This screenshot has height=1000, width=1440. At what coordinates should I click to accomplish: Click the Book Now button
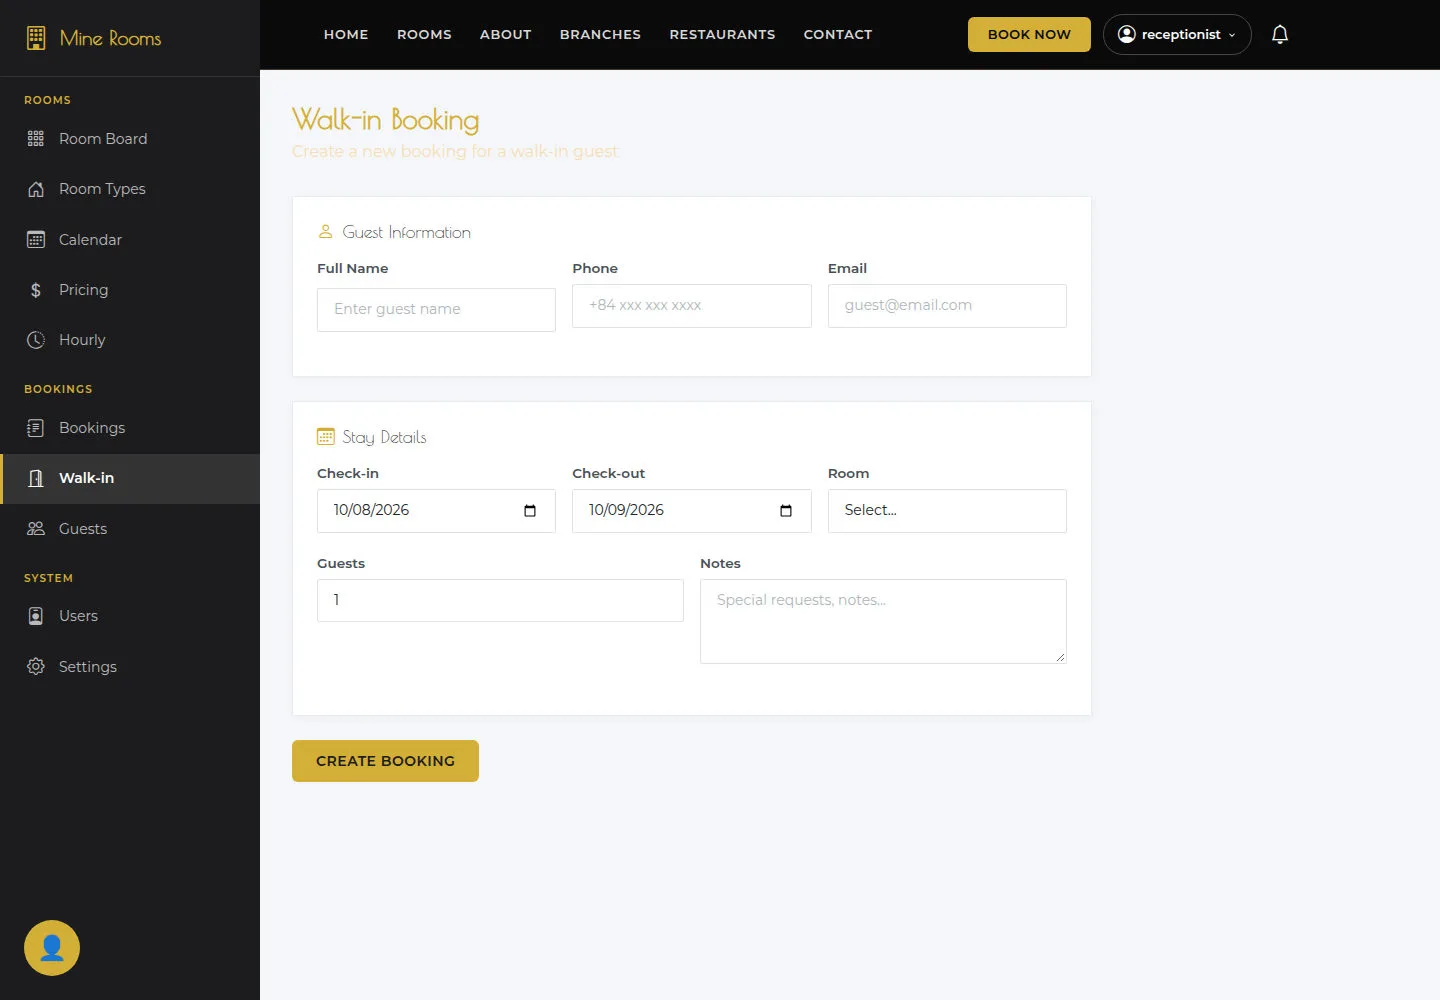click(1029, 35)
